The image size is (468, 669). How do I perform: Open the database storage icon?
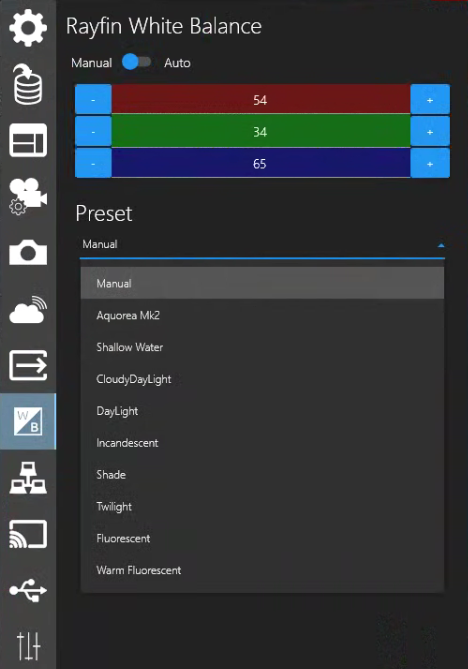tap(28, 84)
